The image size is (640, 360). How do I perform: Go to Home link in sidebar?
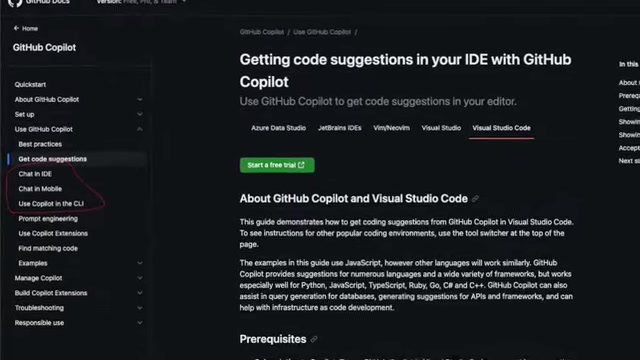[30, 29]
